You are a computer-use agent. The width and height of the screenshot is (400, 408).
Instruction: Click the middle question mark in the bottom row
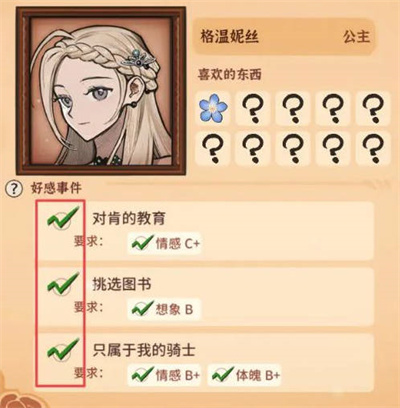293,149
